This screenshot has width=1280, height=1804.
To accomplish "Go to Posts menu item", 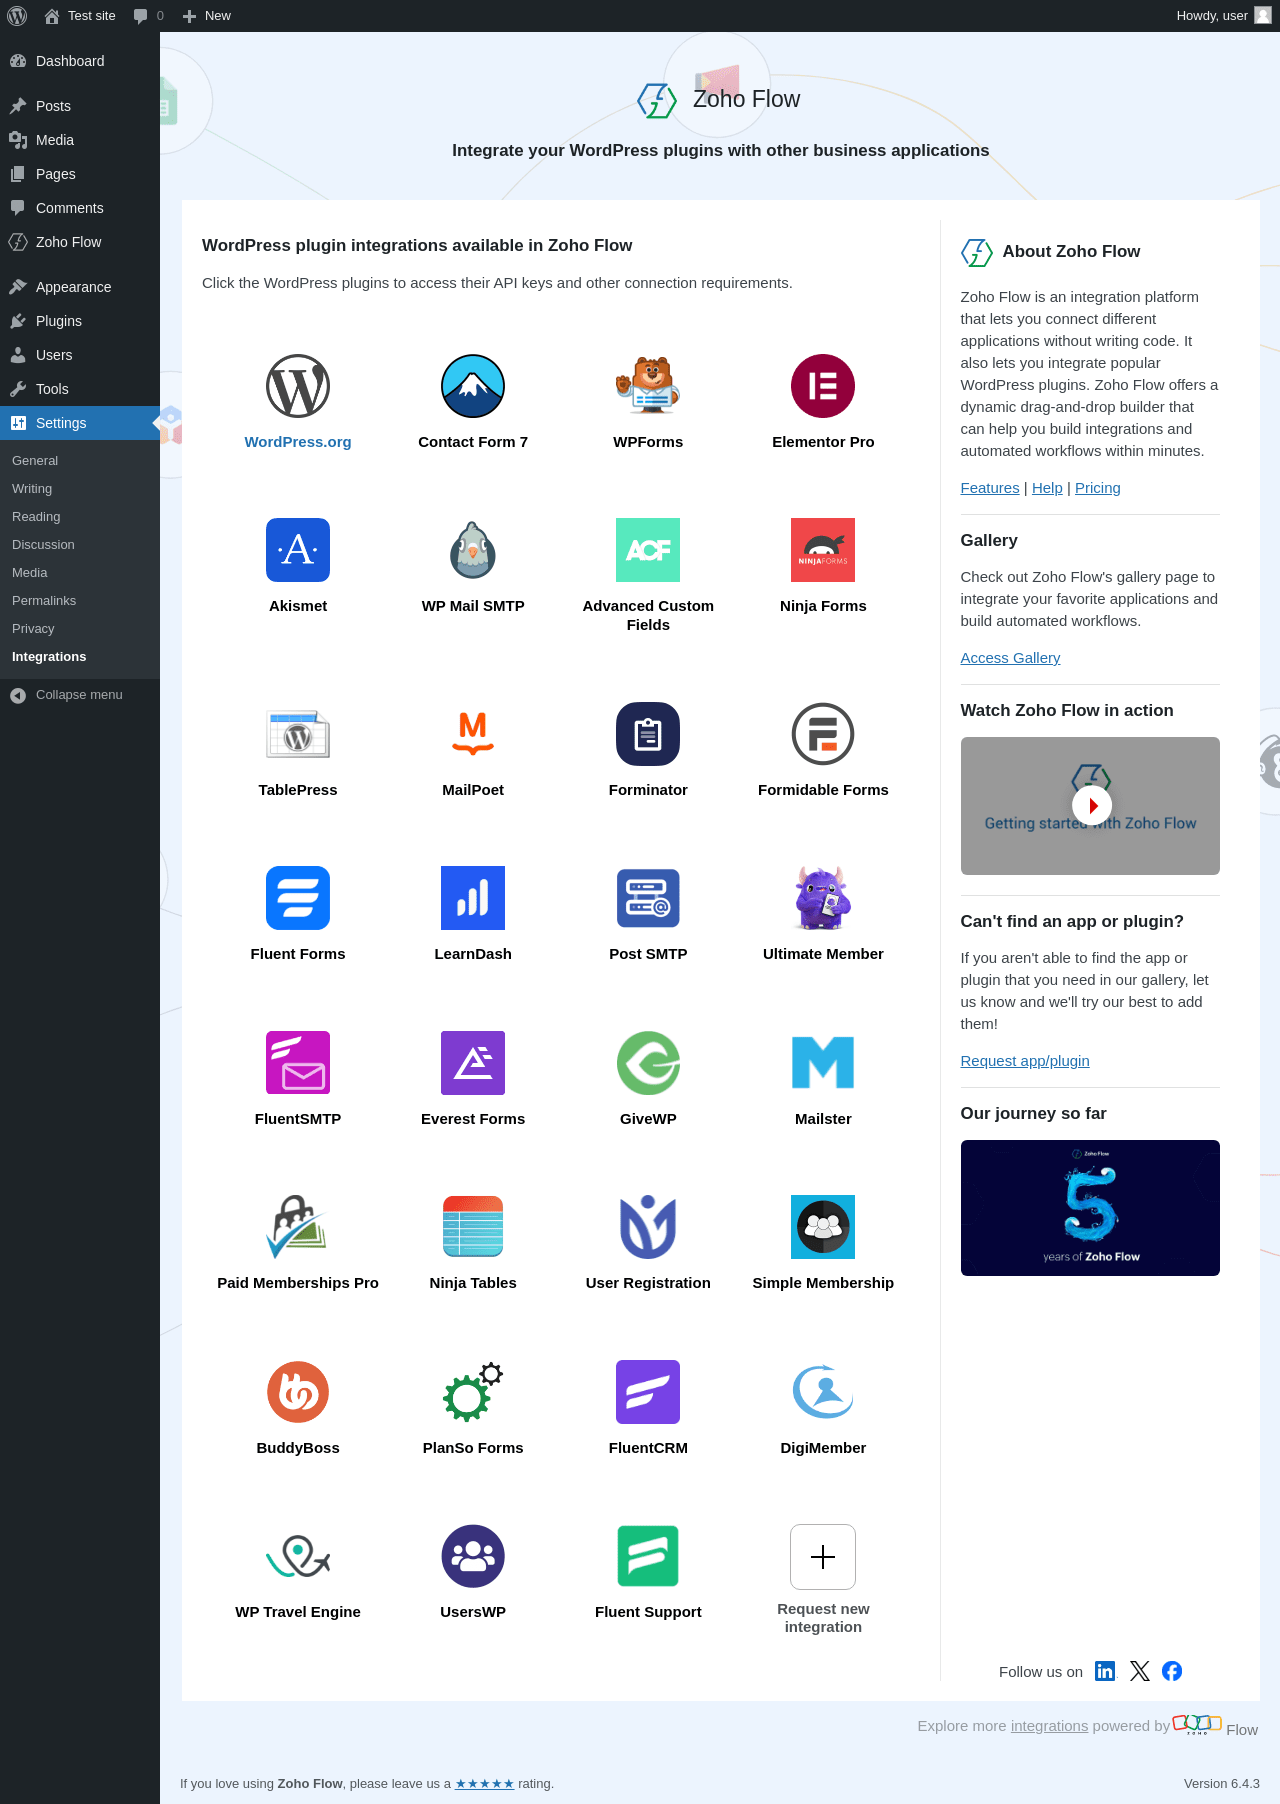I will coord(80,106).
